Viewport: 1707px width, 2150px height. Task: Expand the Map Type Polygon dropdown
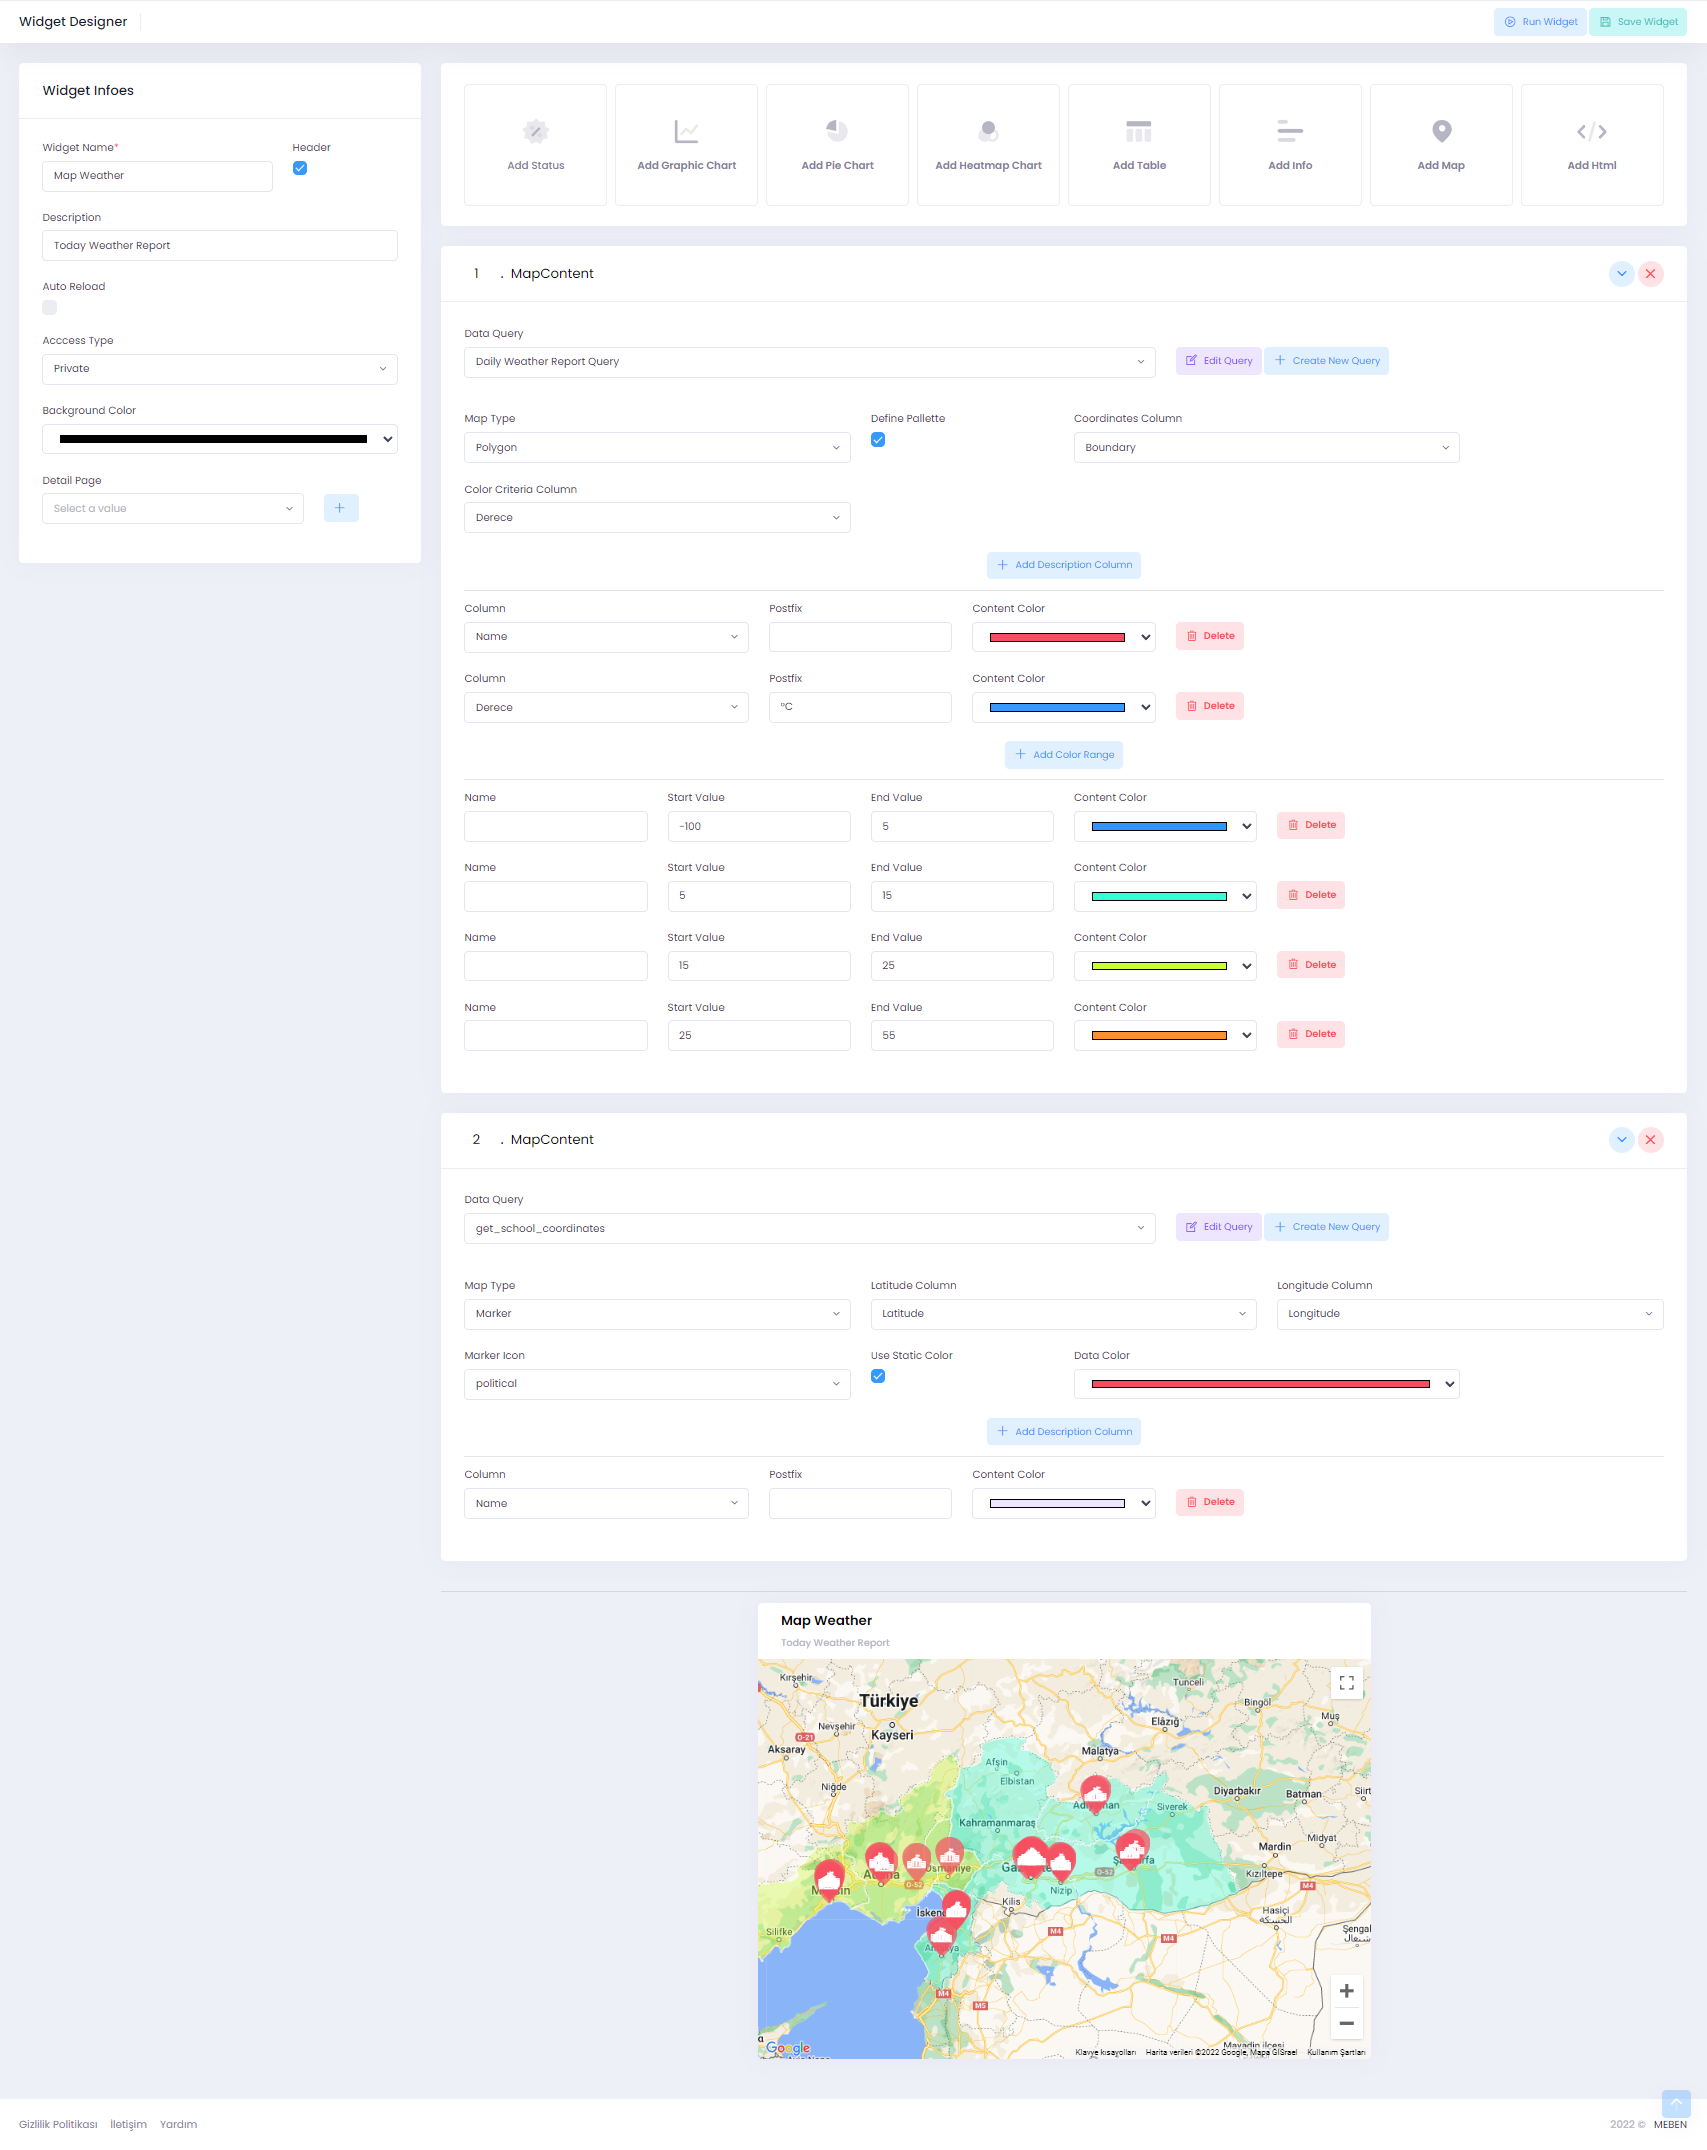(x=657, y=448)
